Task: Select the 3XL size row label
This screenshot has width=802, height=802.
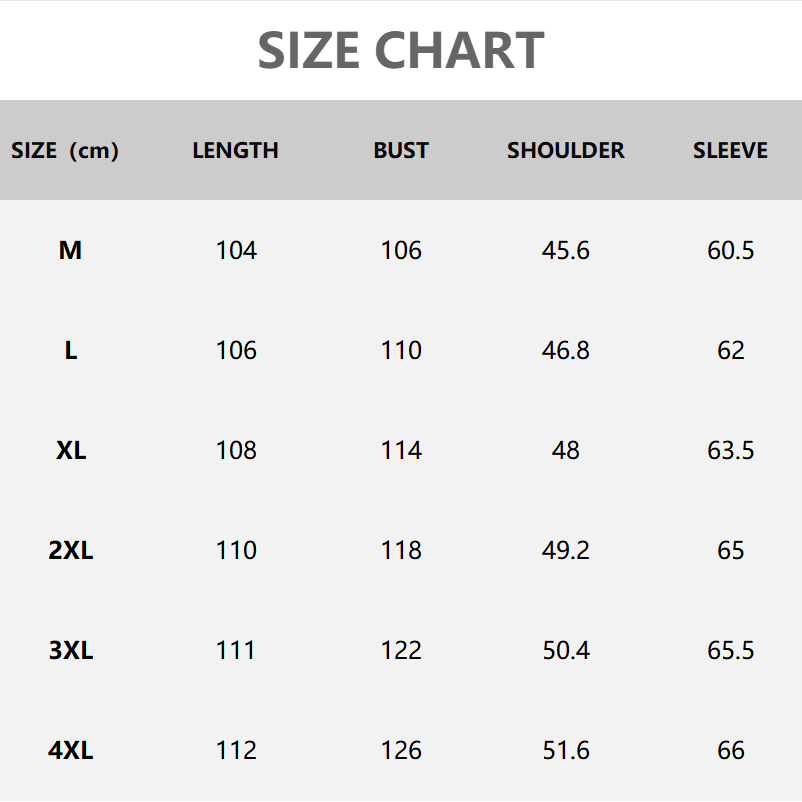Action: click(70, 650)
